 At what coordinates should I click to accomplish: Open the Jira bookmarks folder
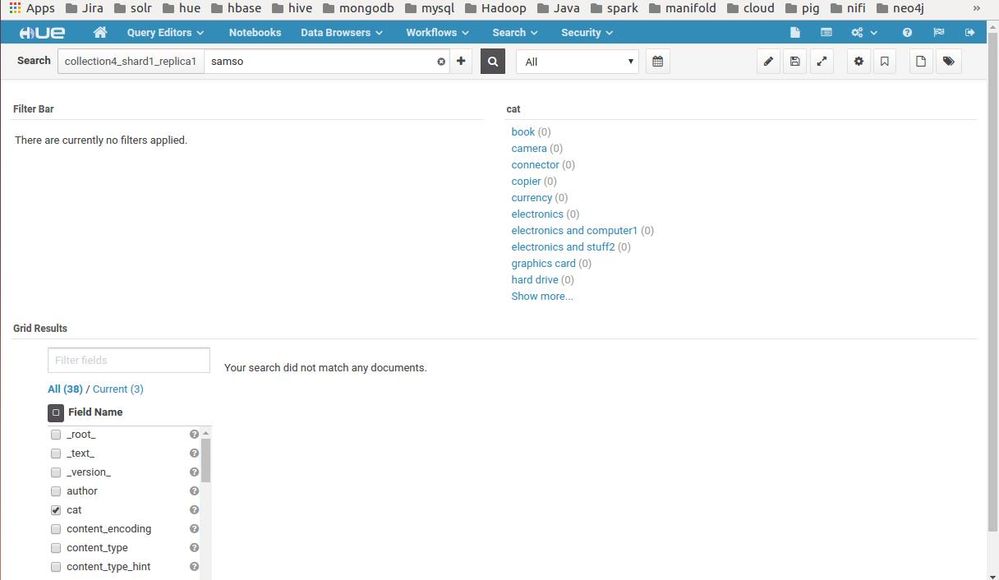click(85, 8)
